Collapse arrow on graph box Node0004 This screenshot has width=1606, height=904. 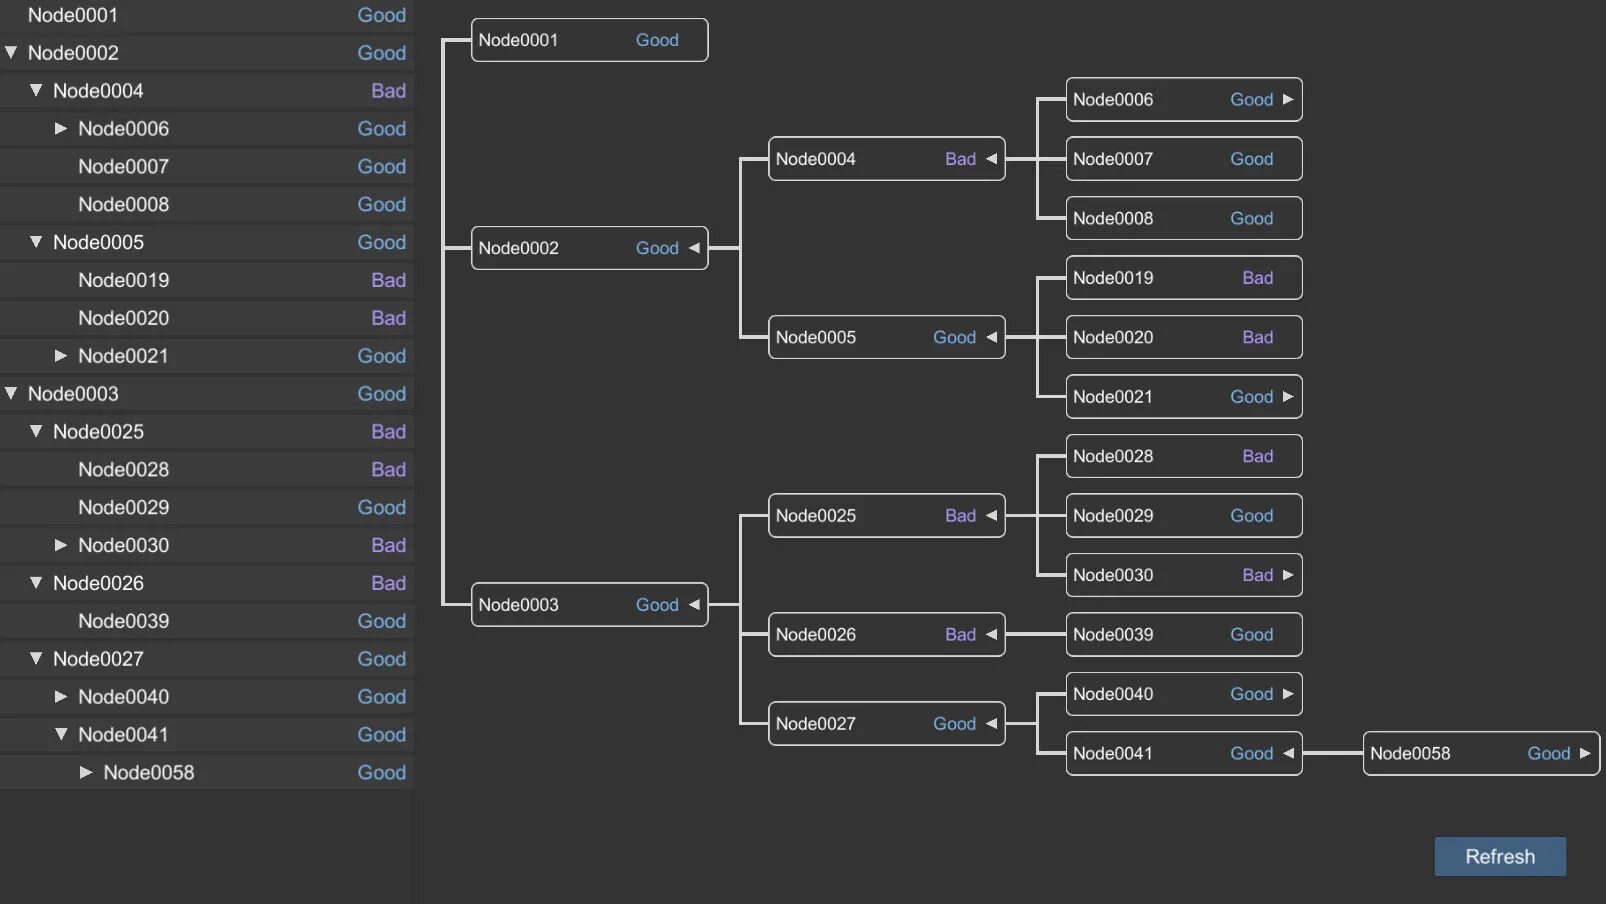[991, 159]
